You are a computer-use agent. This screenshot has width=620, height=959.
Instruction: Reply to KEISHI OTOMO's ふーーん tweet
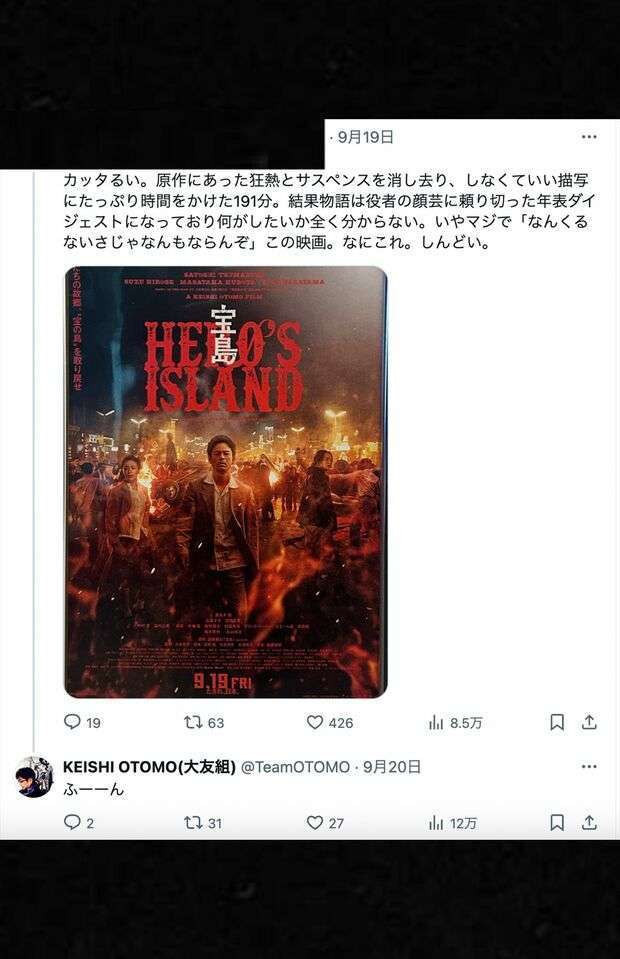point(79,823)
